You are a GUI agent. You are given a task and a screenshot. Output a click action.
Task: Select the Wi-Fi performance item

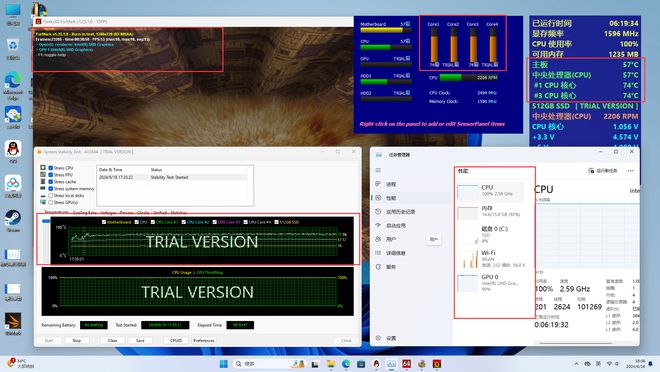coord(490,258)
